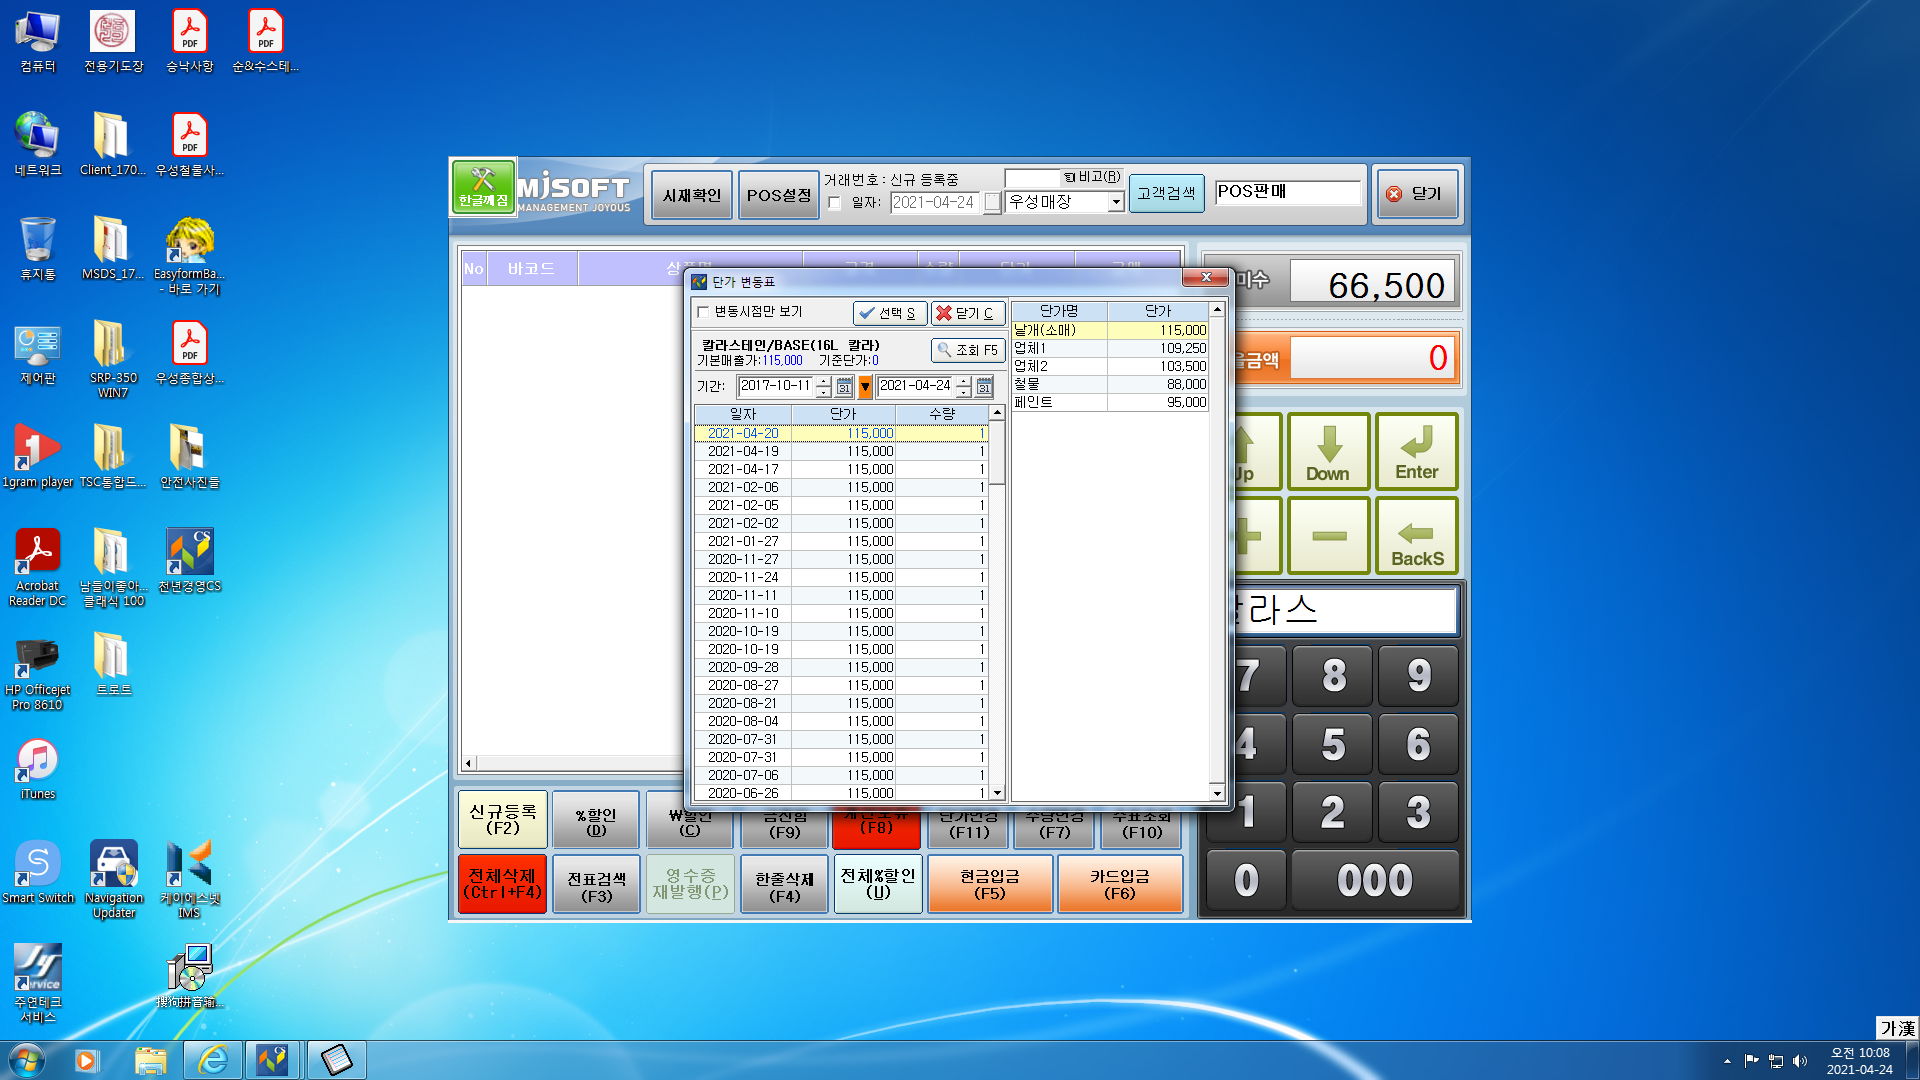1920x1080 pixels.
Task: Open Navigation Updater shortcut
Action: tap(114, 880)
